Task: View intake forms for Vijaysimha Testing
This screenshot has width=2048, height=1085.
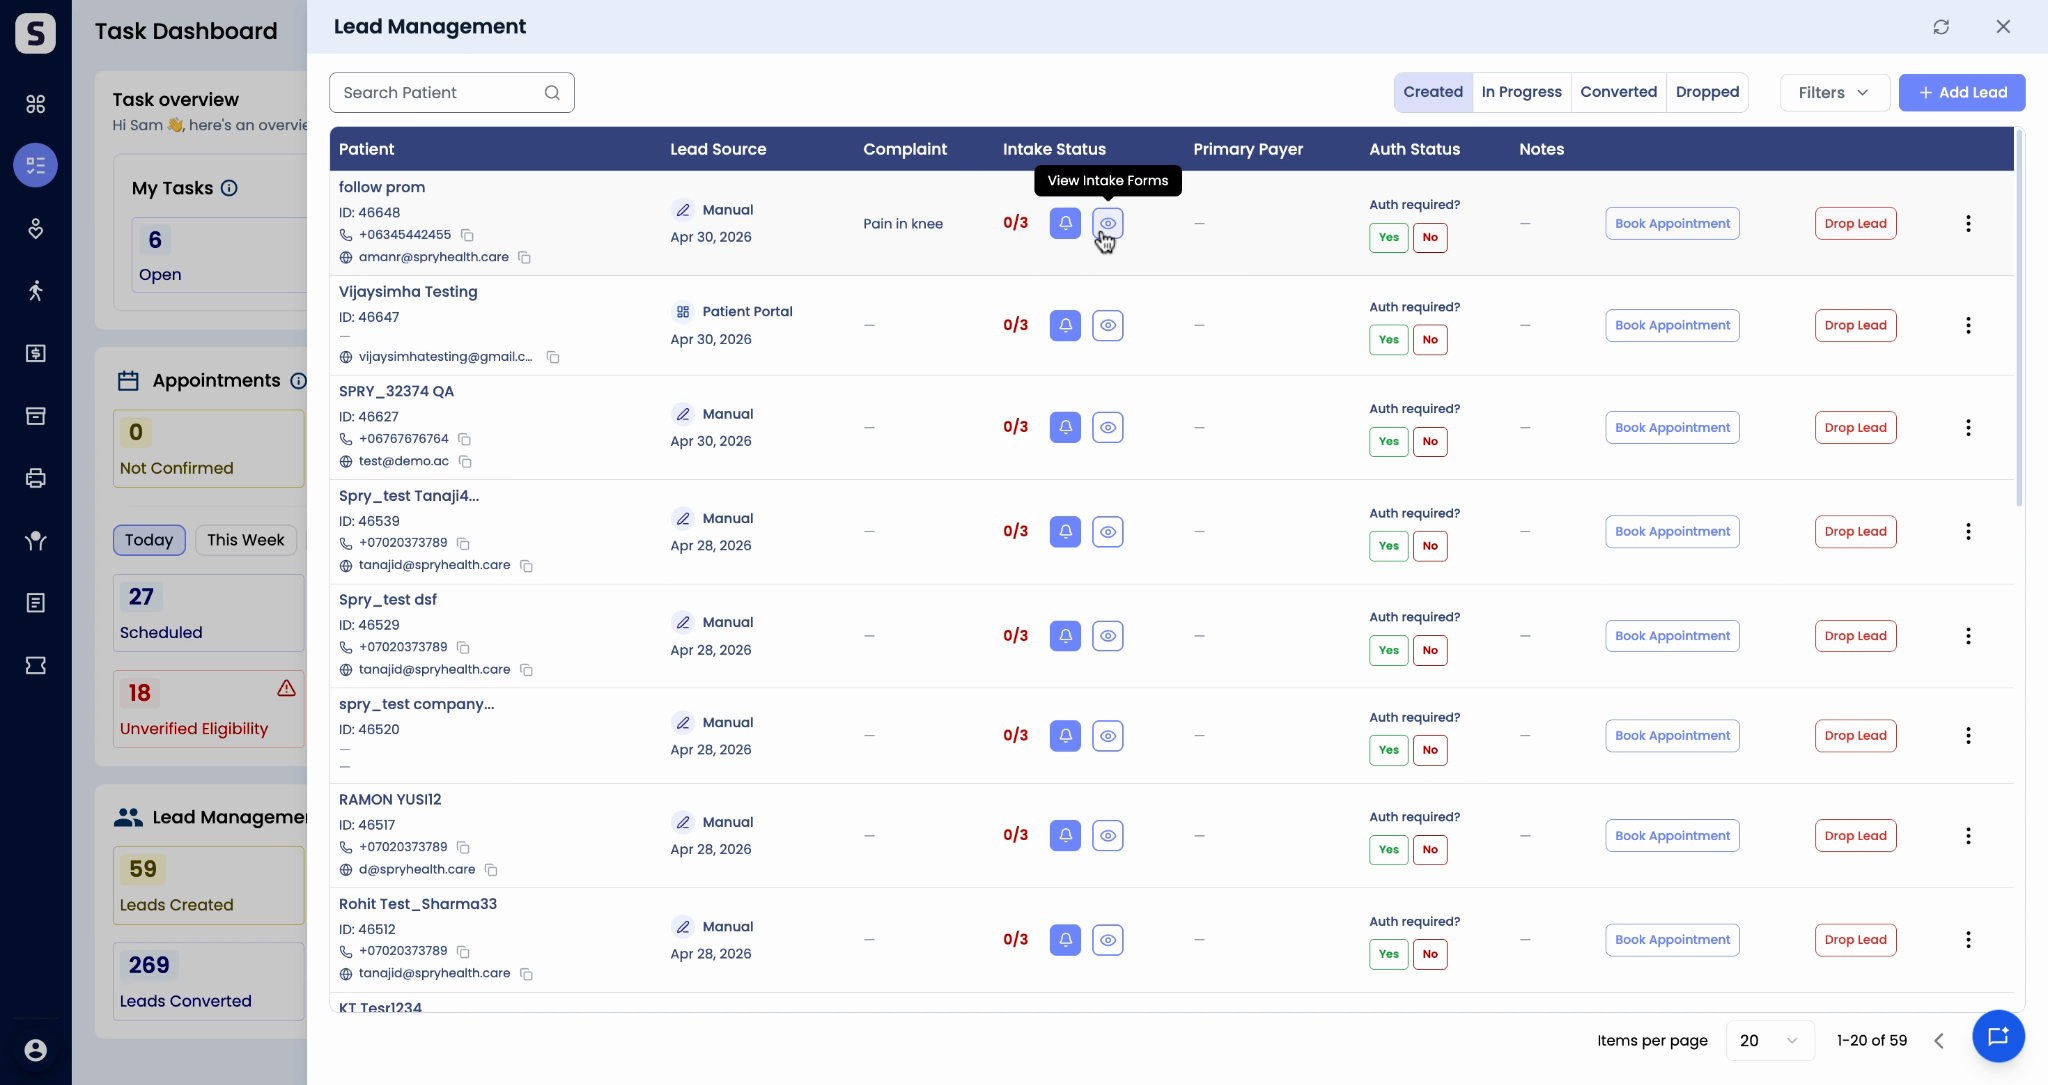Action: point(1107,325)
